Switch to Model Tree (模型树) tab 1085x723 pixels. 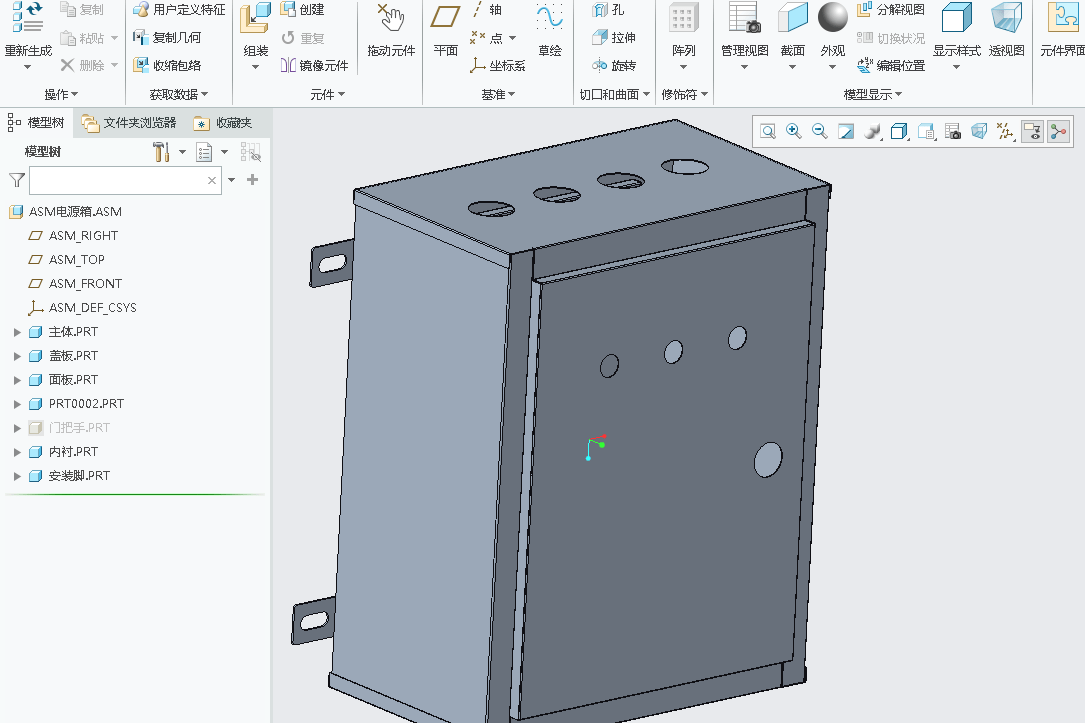tap(36, 123)
